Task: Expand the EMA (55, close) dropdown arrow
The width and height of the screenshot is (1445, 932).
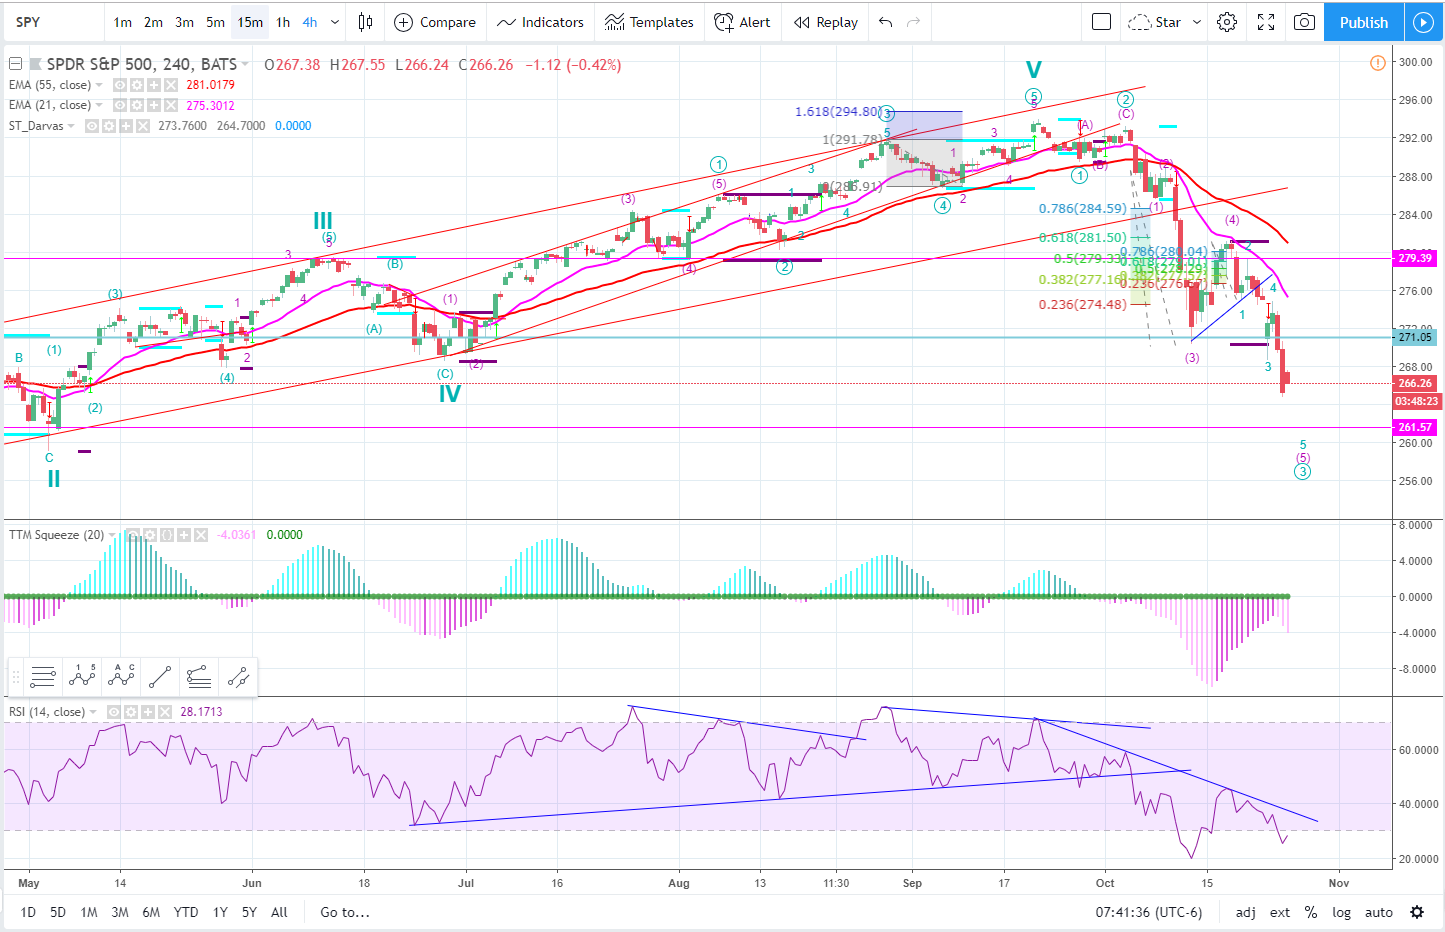Action: point(99,85)
